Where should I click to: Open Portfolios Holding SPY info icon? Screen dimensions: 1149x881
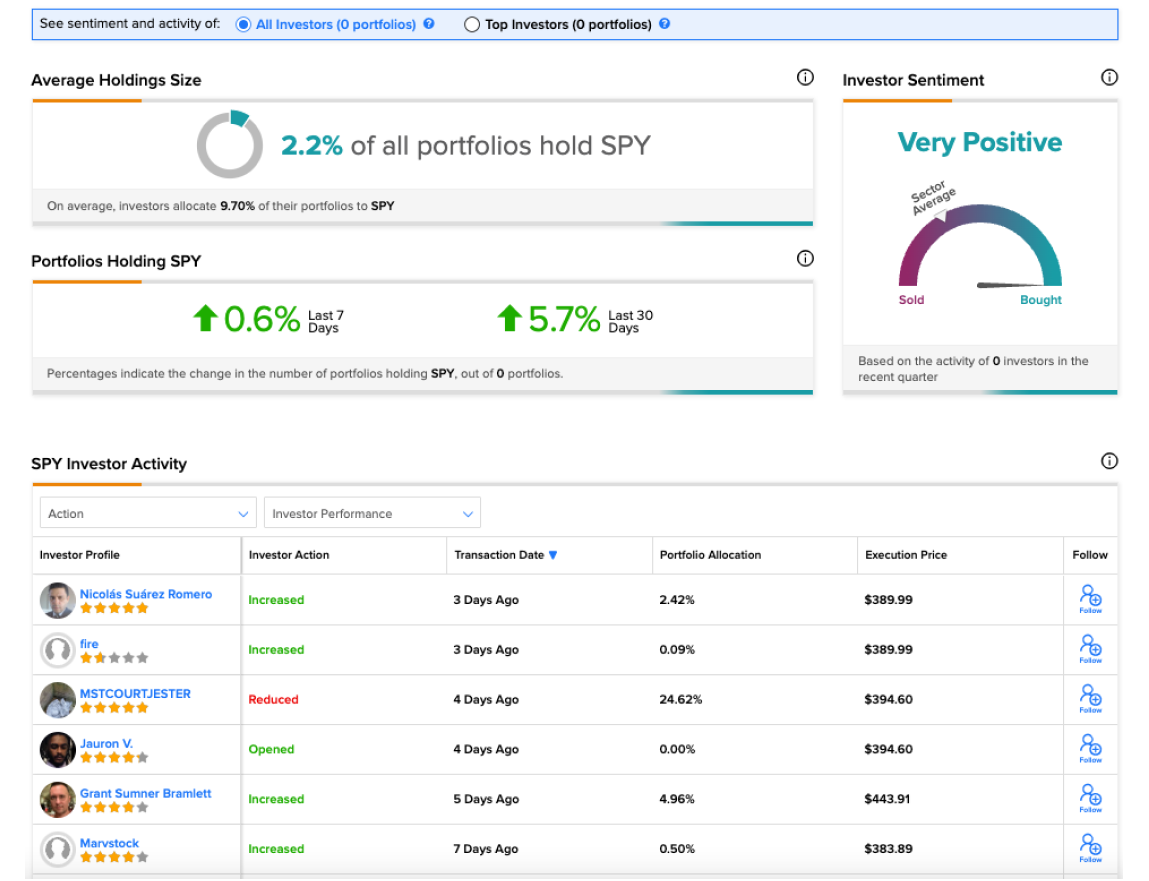[805, 258]
